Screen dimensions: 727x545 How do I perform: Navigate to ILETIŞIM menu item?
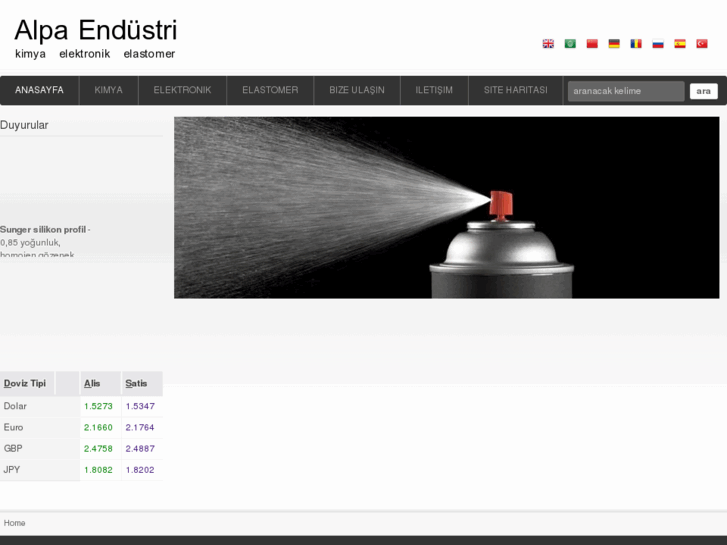point(434,90)
